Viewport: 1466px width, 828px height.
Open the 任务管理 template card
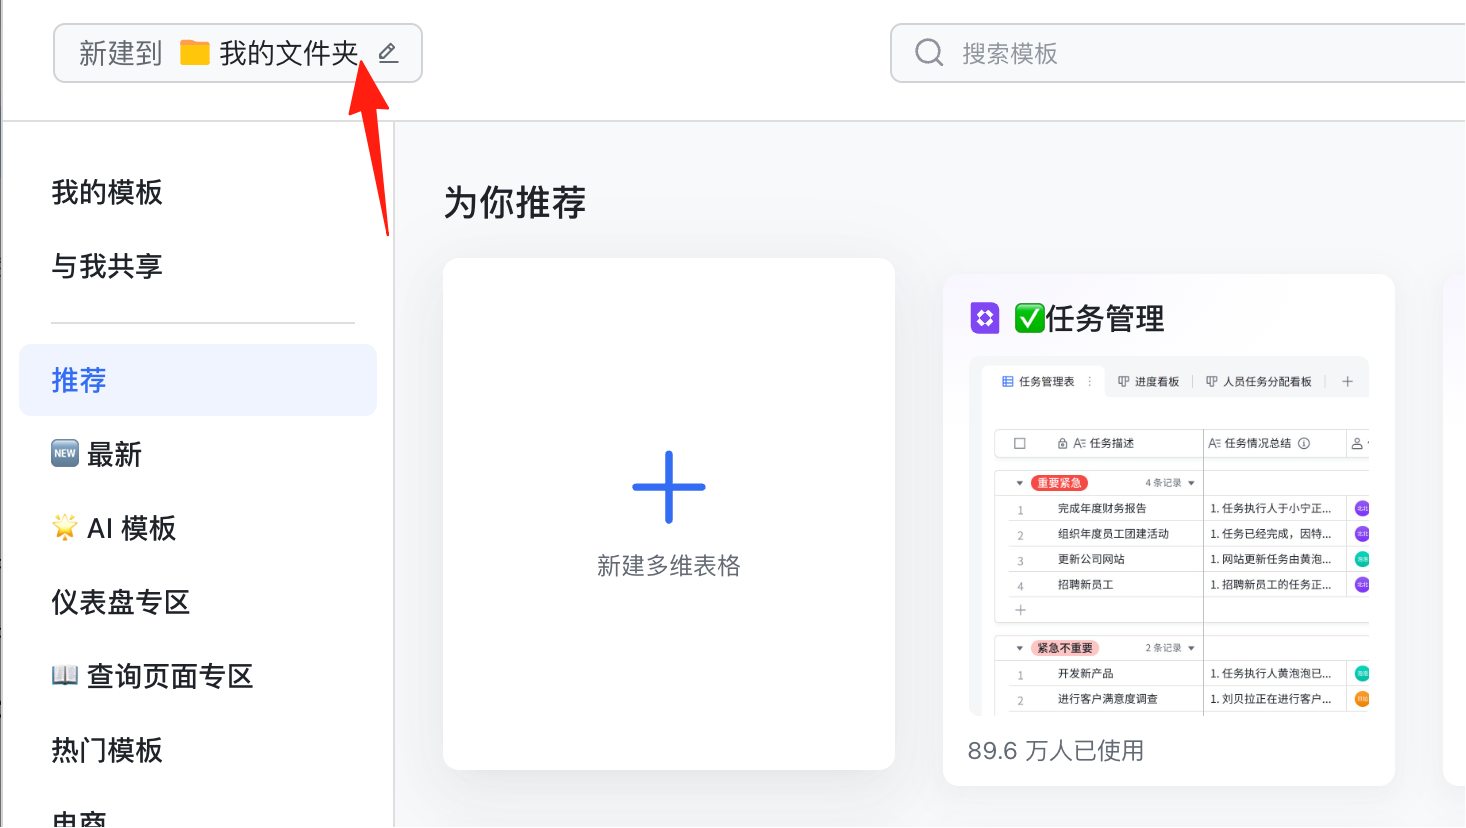1169,530
